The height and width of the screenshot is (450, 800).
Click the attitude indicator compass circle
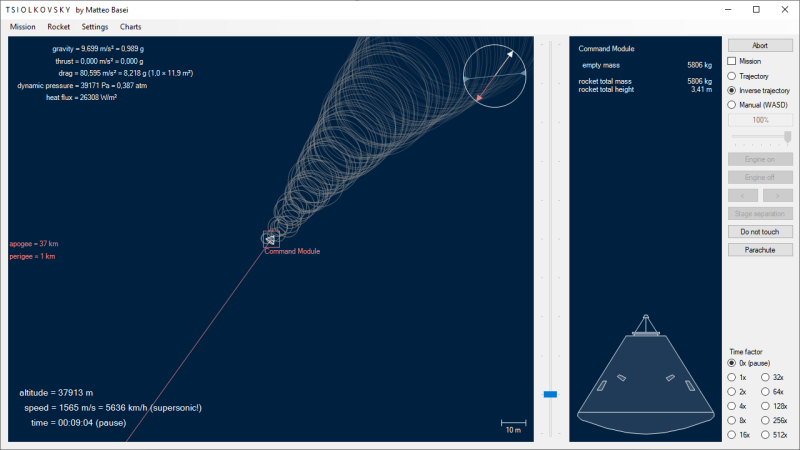pos(494,76)
